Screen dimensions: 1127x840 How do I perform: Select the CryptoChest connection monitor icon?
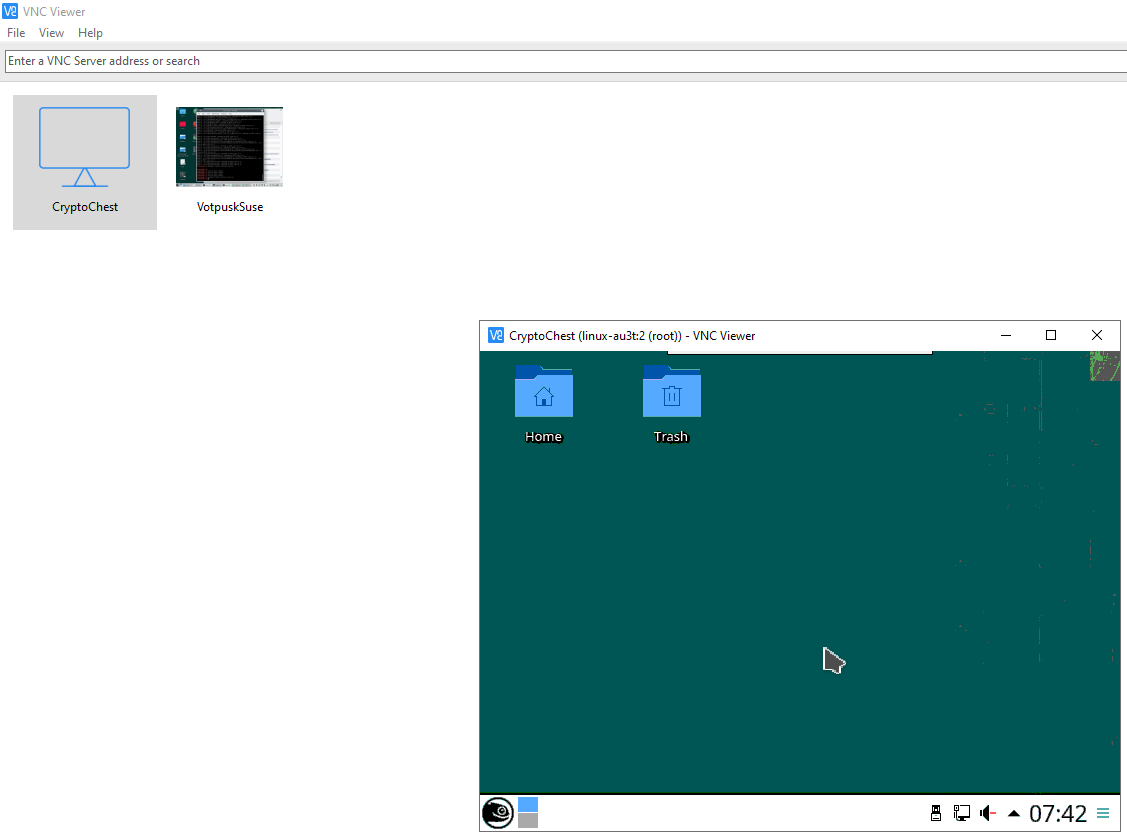(x=85, y=147)
